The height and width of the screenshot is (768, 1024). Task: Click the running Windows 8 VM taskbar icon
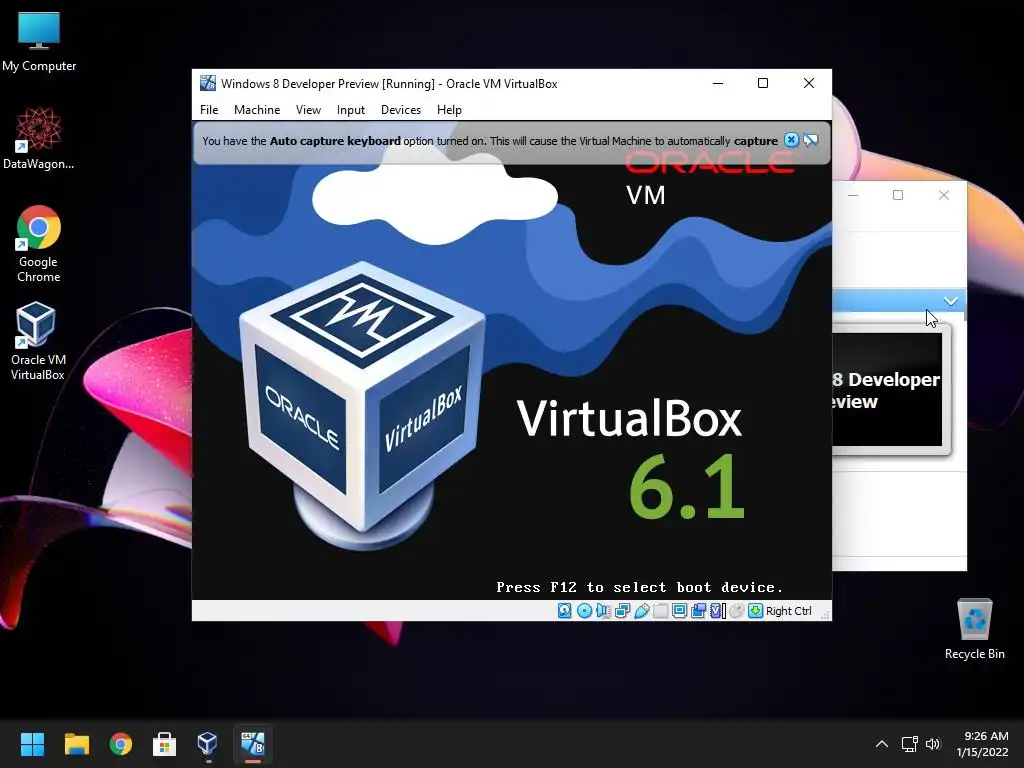click(253, 744)
